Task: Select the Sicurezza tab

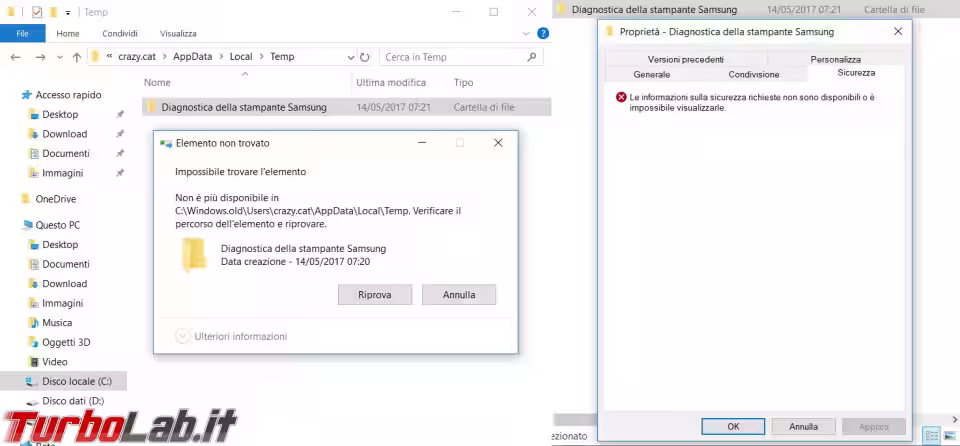Action: pos(856,72)
